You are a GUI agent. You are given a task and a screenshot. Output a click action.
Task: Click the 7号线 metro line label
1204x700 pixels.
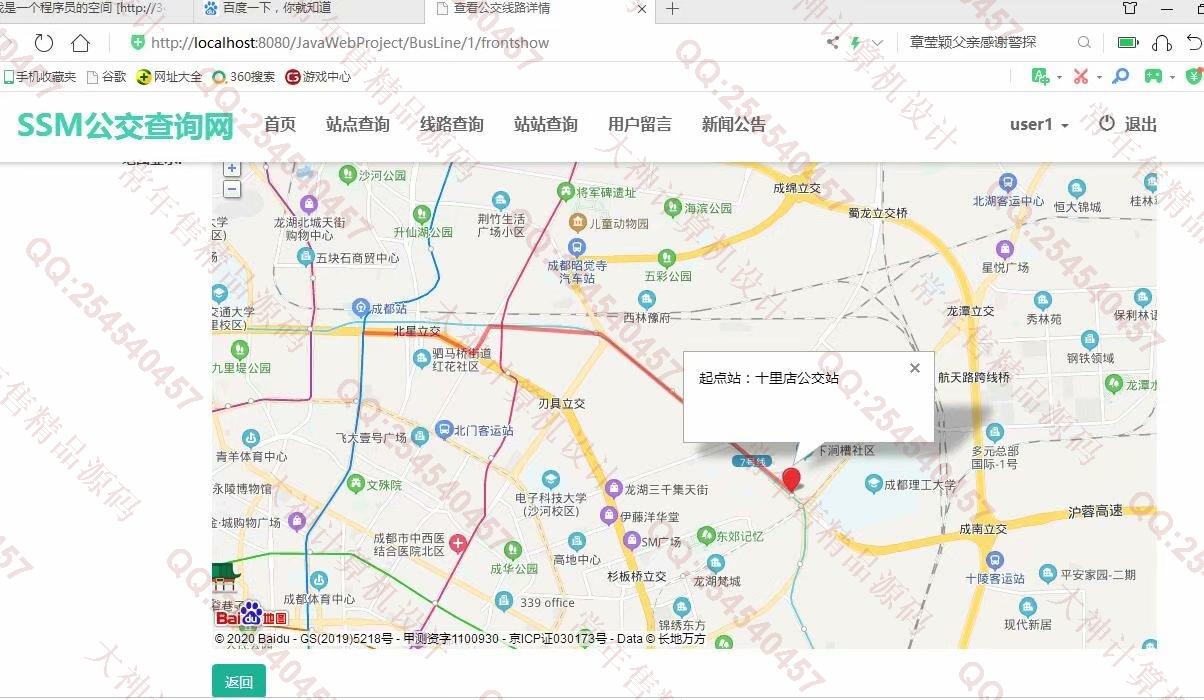point(751,462)
